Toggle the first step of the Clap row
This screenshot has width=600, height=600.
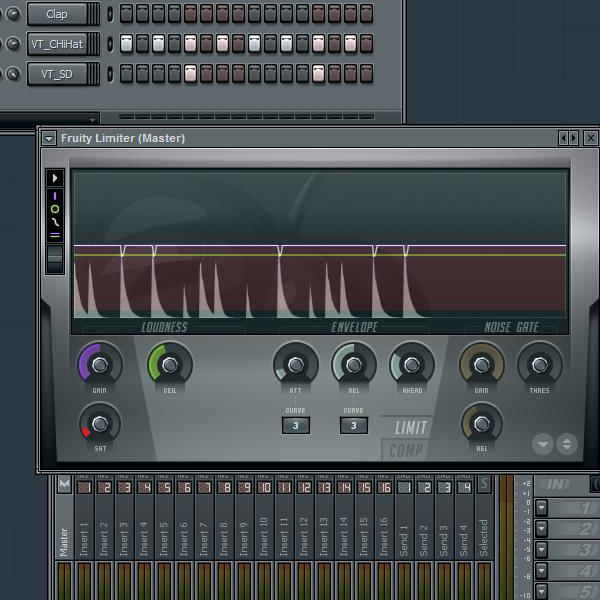click(126, 14)
